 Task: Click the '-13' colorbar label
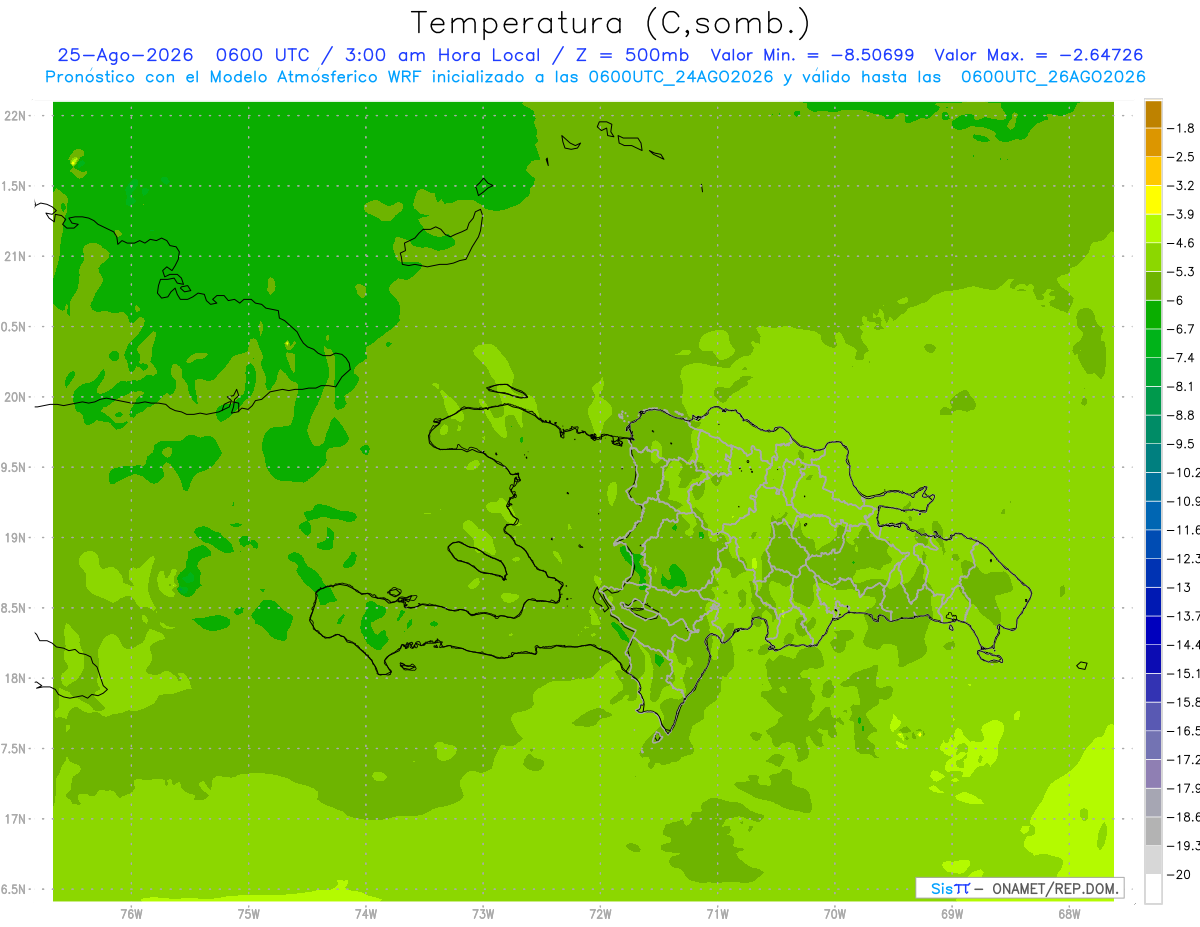[1180, 587]
